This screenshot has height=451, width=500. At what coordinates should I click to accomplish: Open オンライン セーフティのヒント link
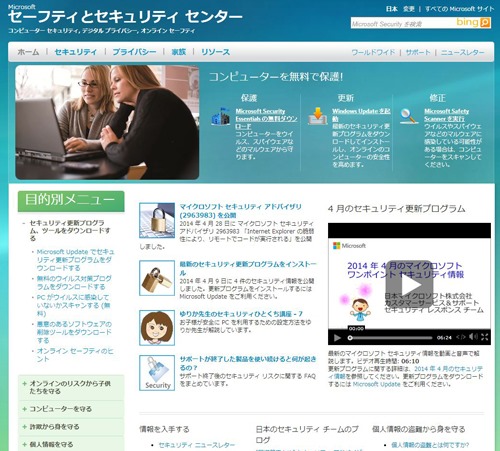[75, 355]
